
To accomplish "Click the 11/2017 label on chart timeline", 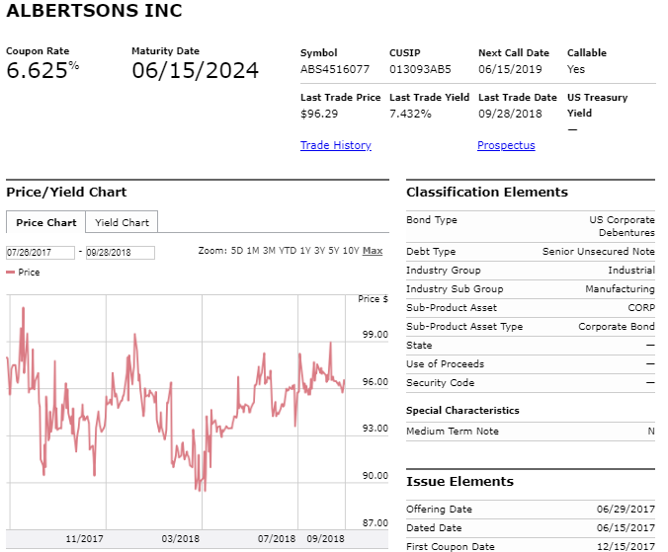I will click(84, 539).
